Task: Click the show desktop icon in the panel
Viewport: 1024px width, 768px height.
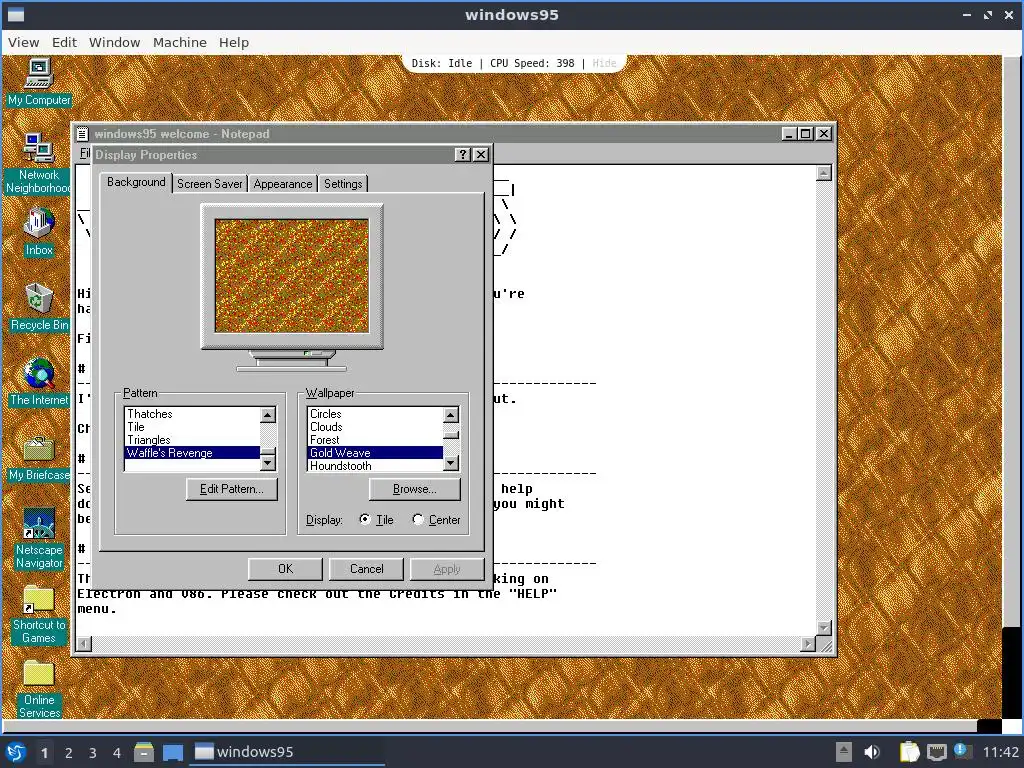Action: (x=172, y=752)
